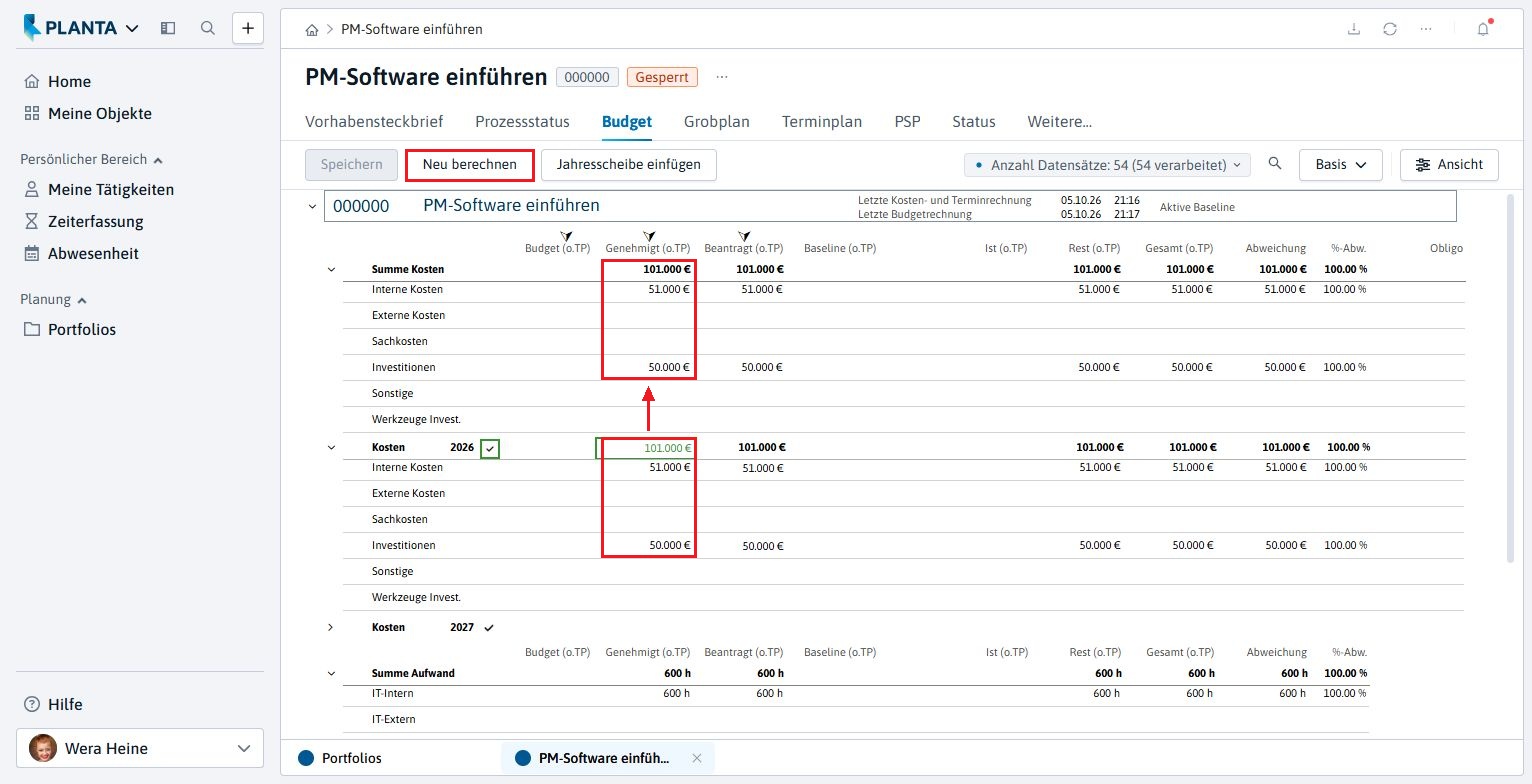Click the search magnifier in the Budget toolbar
This screenshot has width=1532, height=784.
tap(1275, 164)
